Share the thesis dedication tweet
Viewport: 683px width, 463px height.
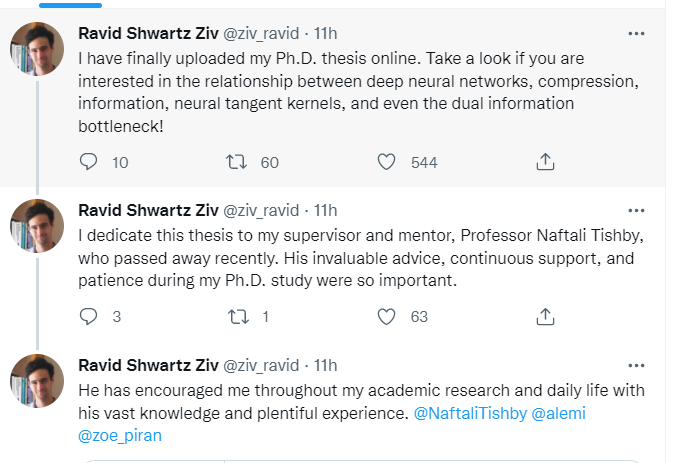546,316
